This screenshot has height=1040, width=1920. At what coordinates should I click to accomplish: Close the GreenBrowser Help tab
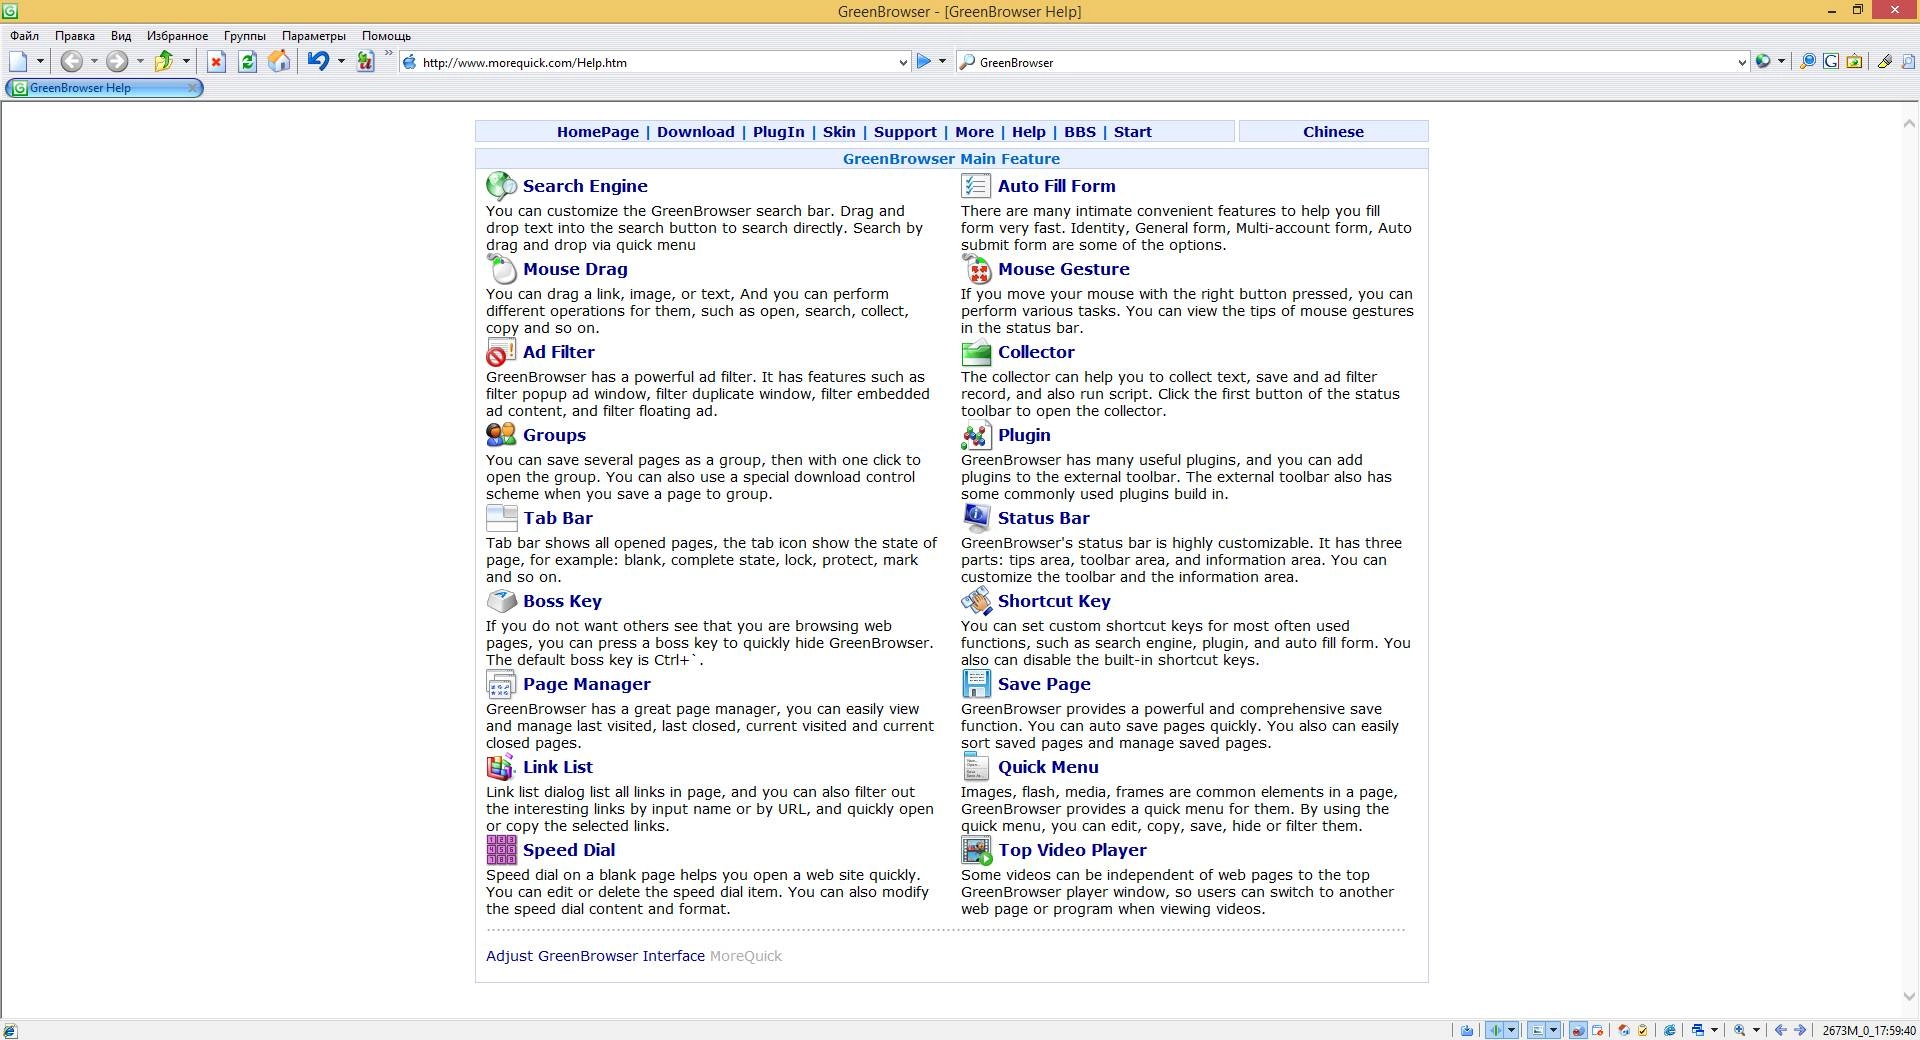[193, 88]
